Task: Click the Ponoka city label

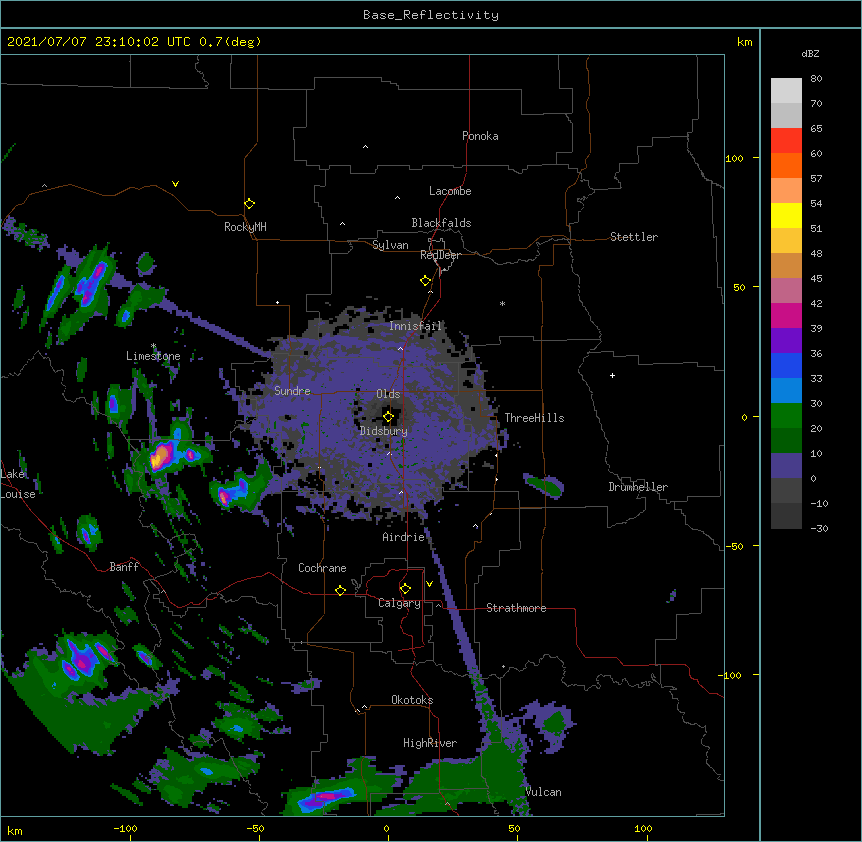Action: point(480,136)
